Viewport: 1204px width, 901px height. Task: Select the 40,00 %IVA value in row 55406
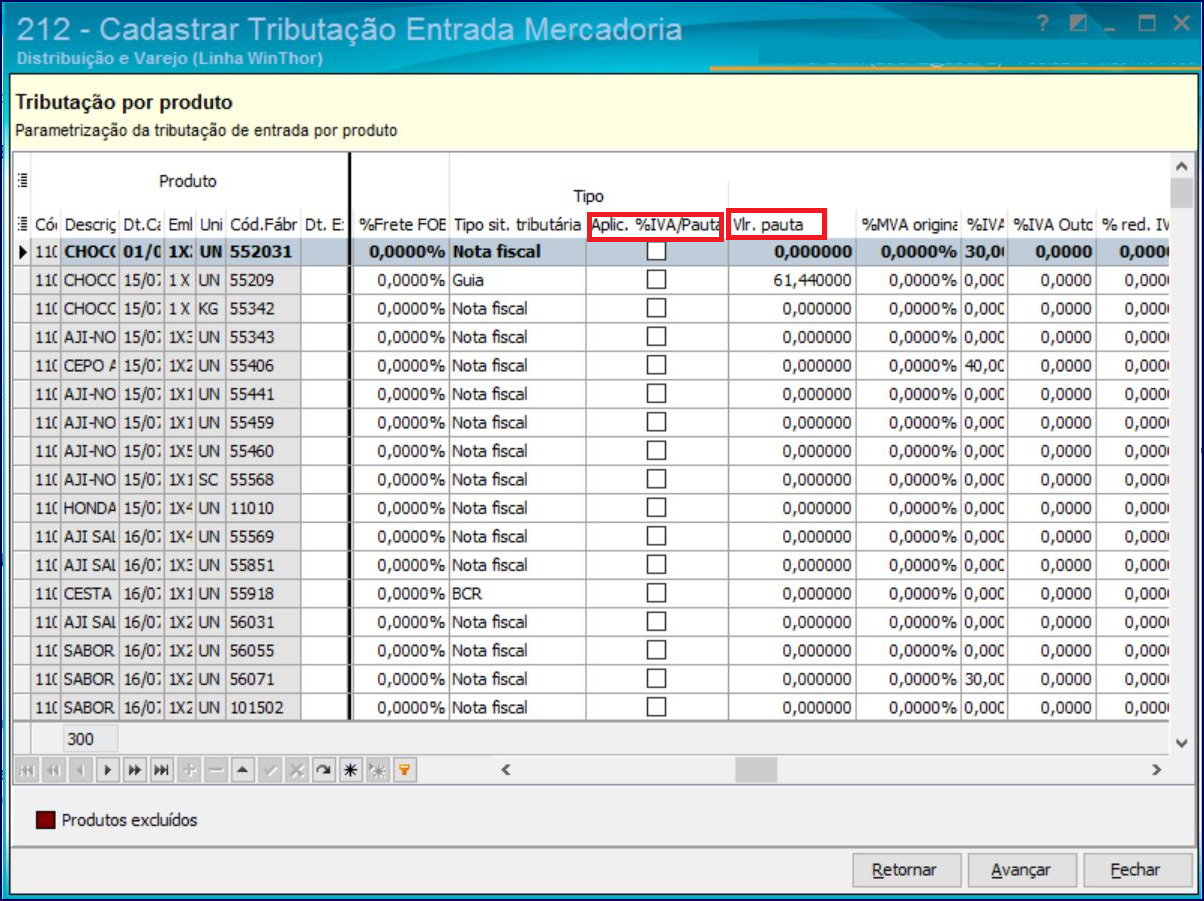984,365
